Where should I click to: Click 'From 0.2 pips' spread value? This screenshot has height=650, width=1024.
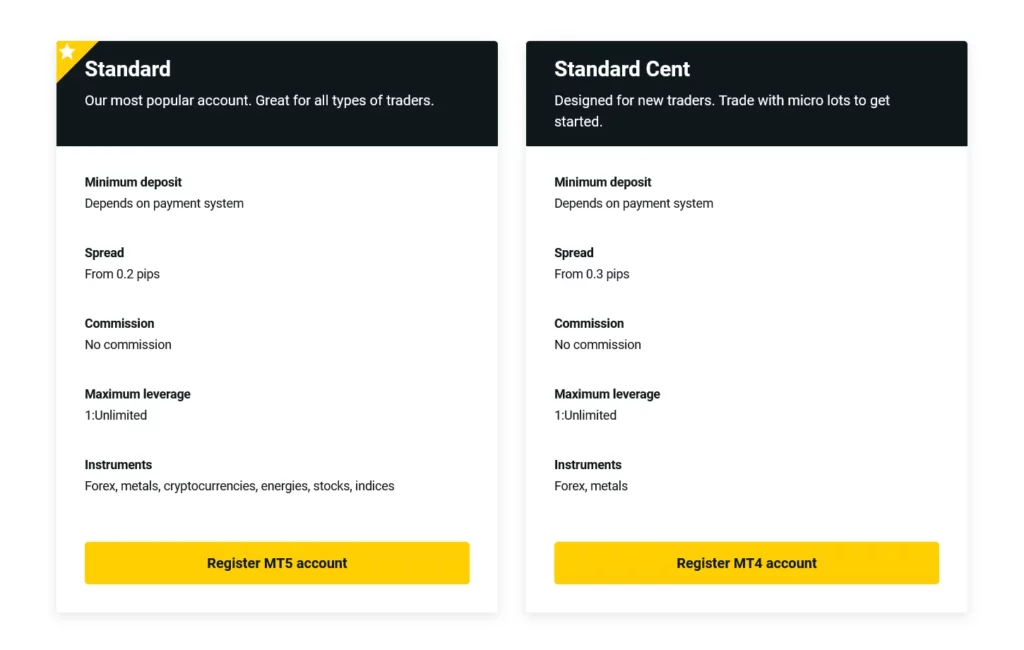coord(122,274)
